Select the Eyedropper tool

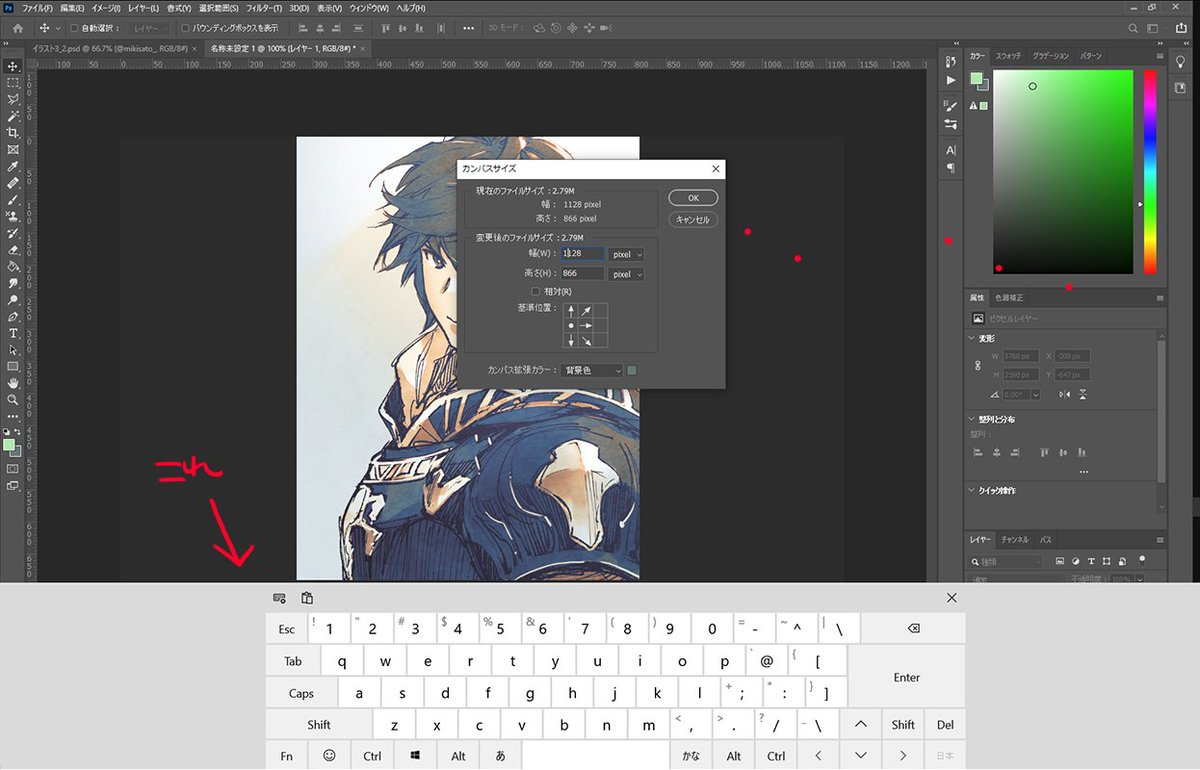pos(14,167)
